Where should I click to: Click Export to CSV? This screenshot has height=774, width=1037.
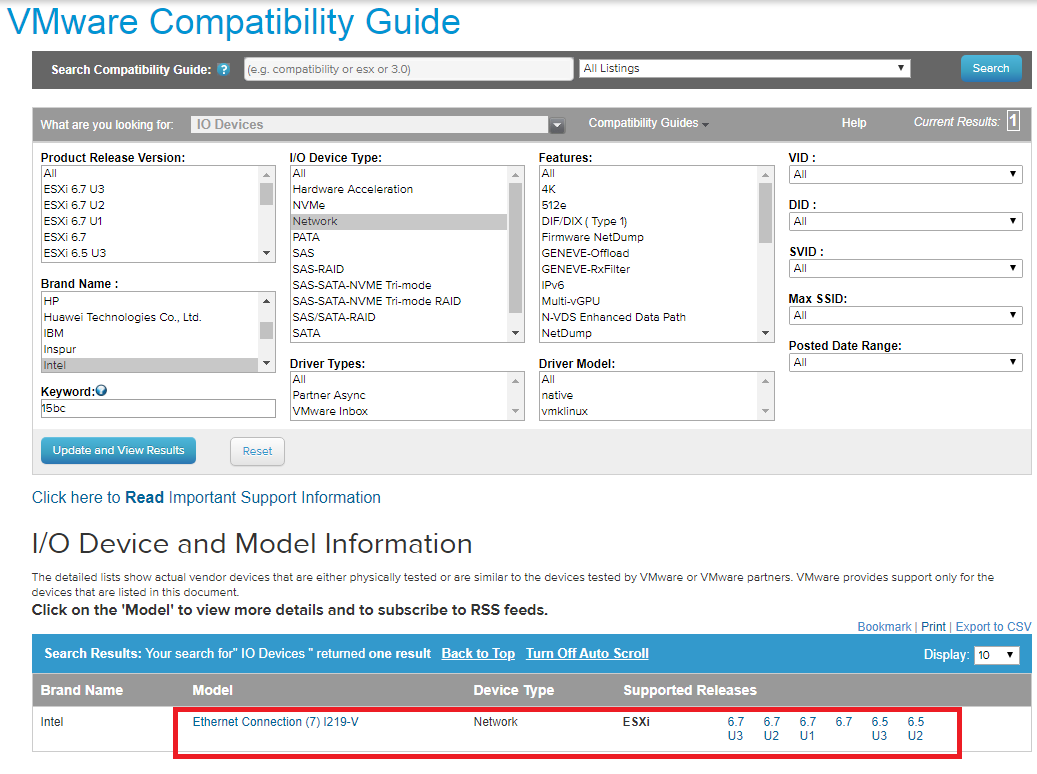[x=993, y=626]
